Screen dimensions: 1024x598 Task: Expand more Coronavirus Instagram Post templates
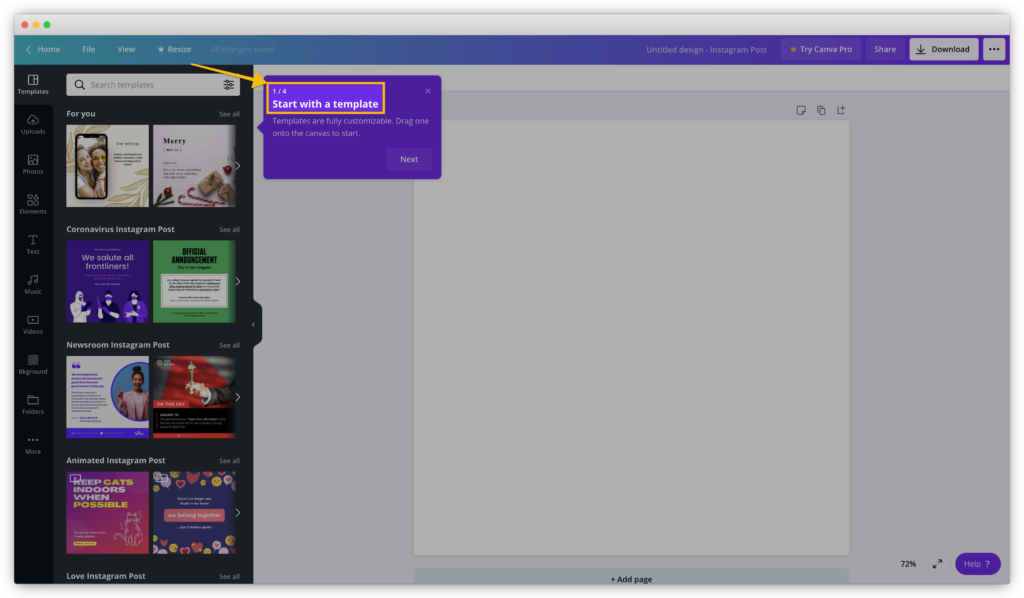click(x=238, y=282)
